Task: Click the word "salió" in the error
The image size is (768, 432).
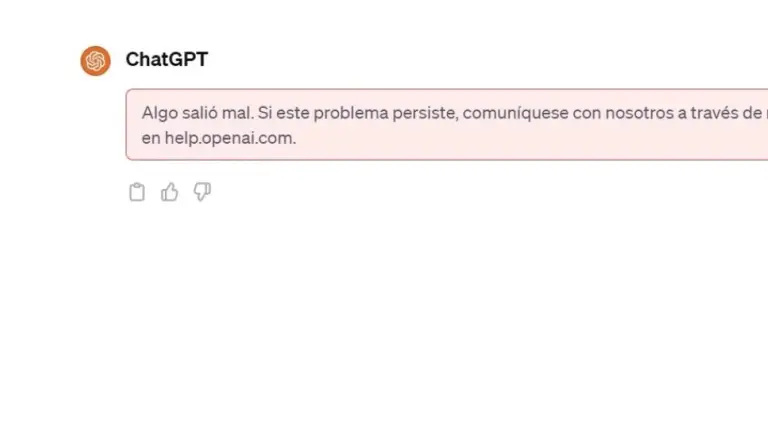Action: (x=200, y=113)
